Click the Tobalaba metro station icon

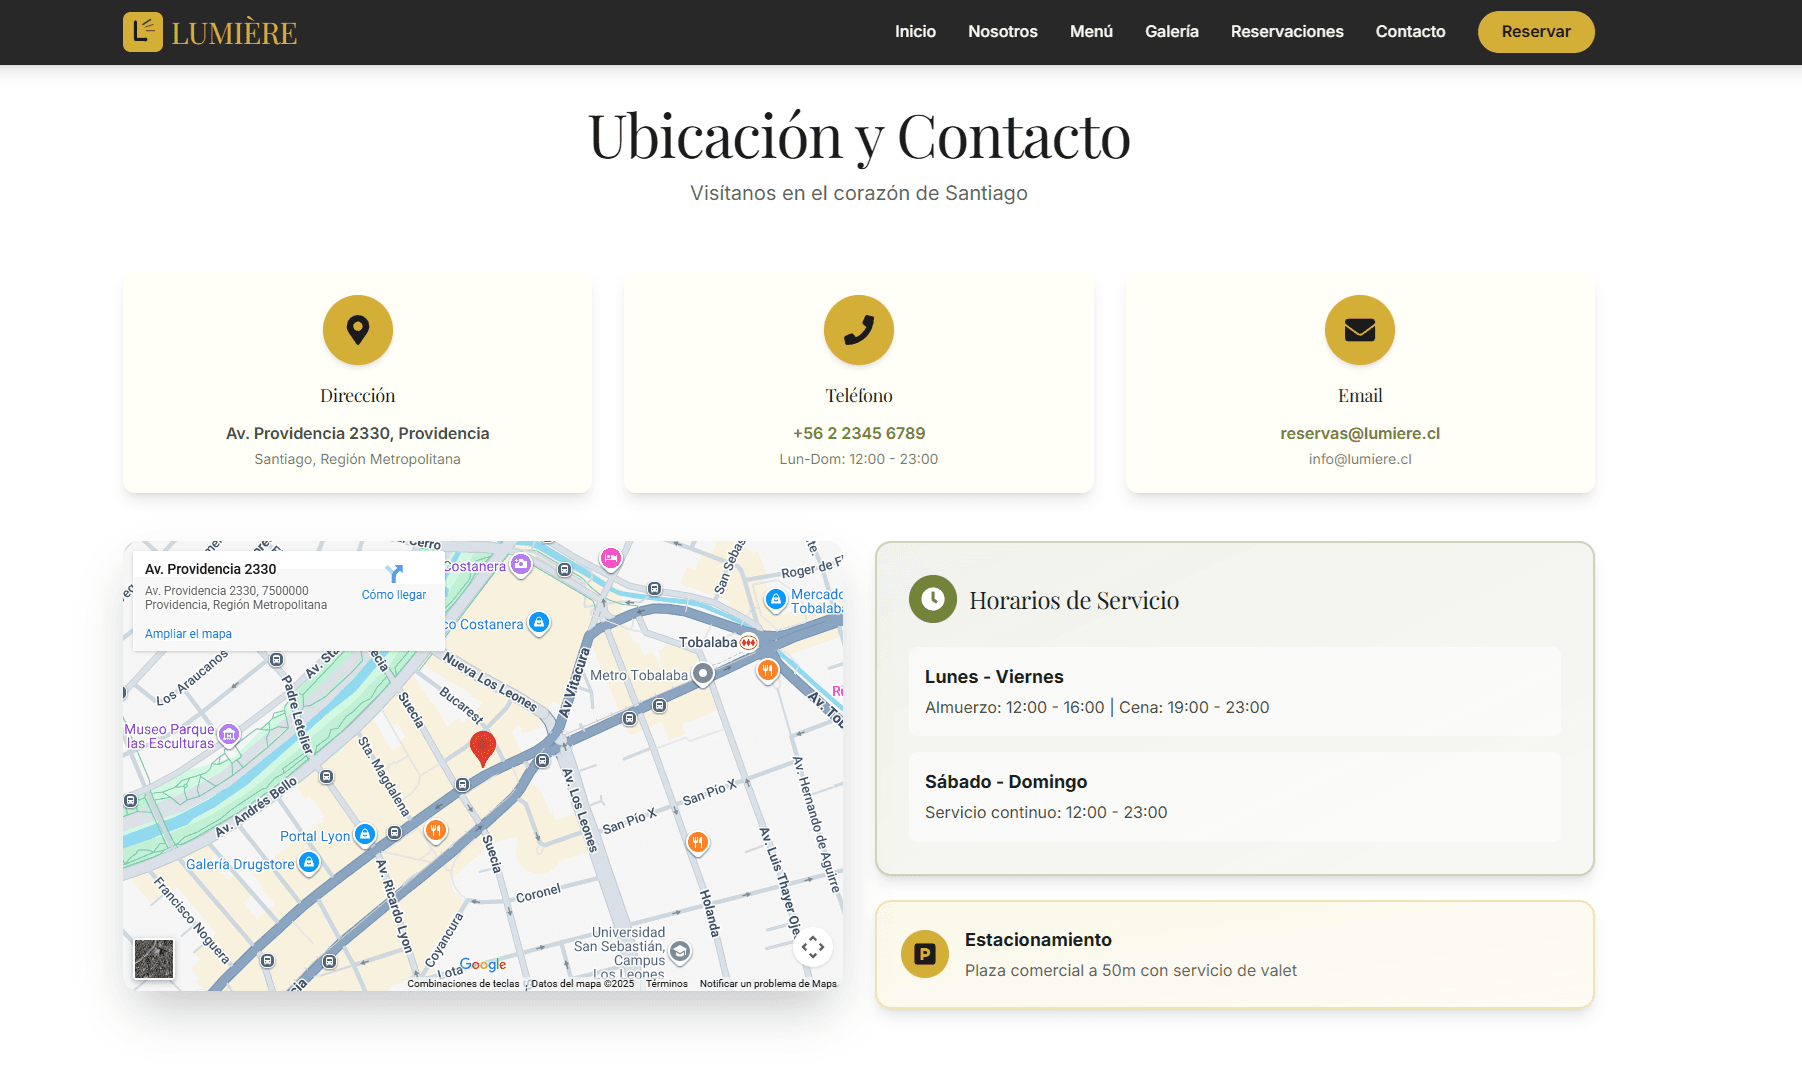(x=749, y=642)
